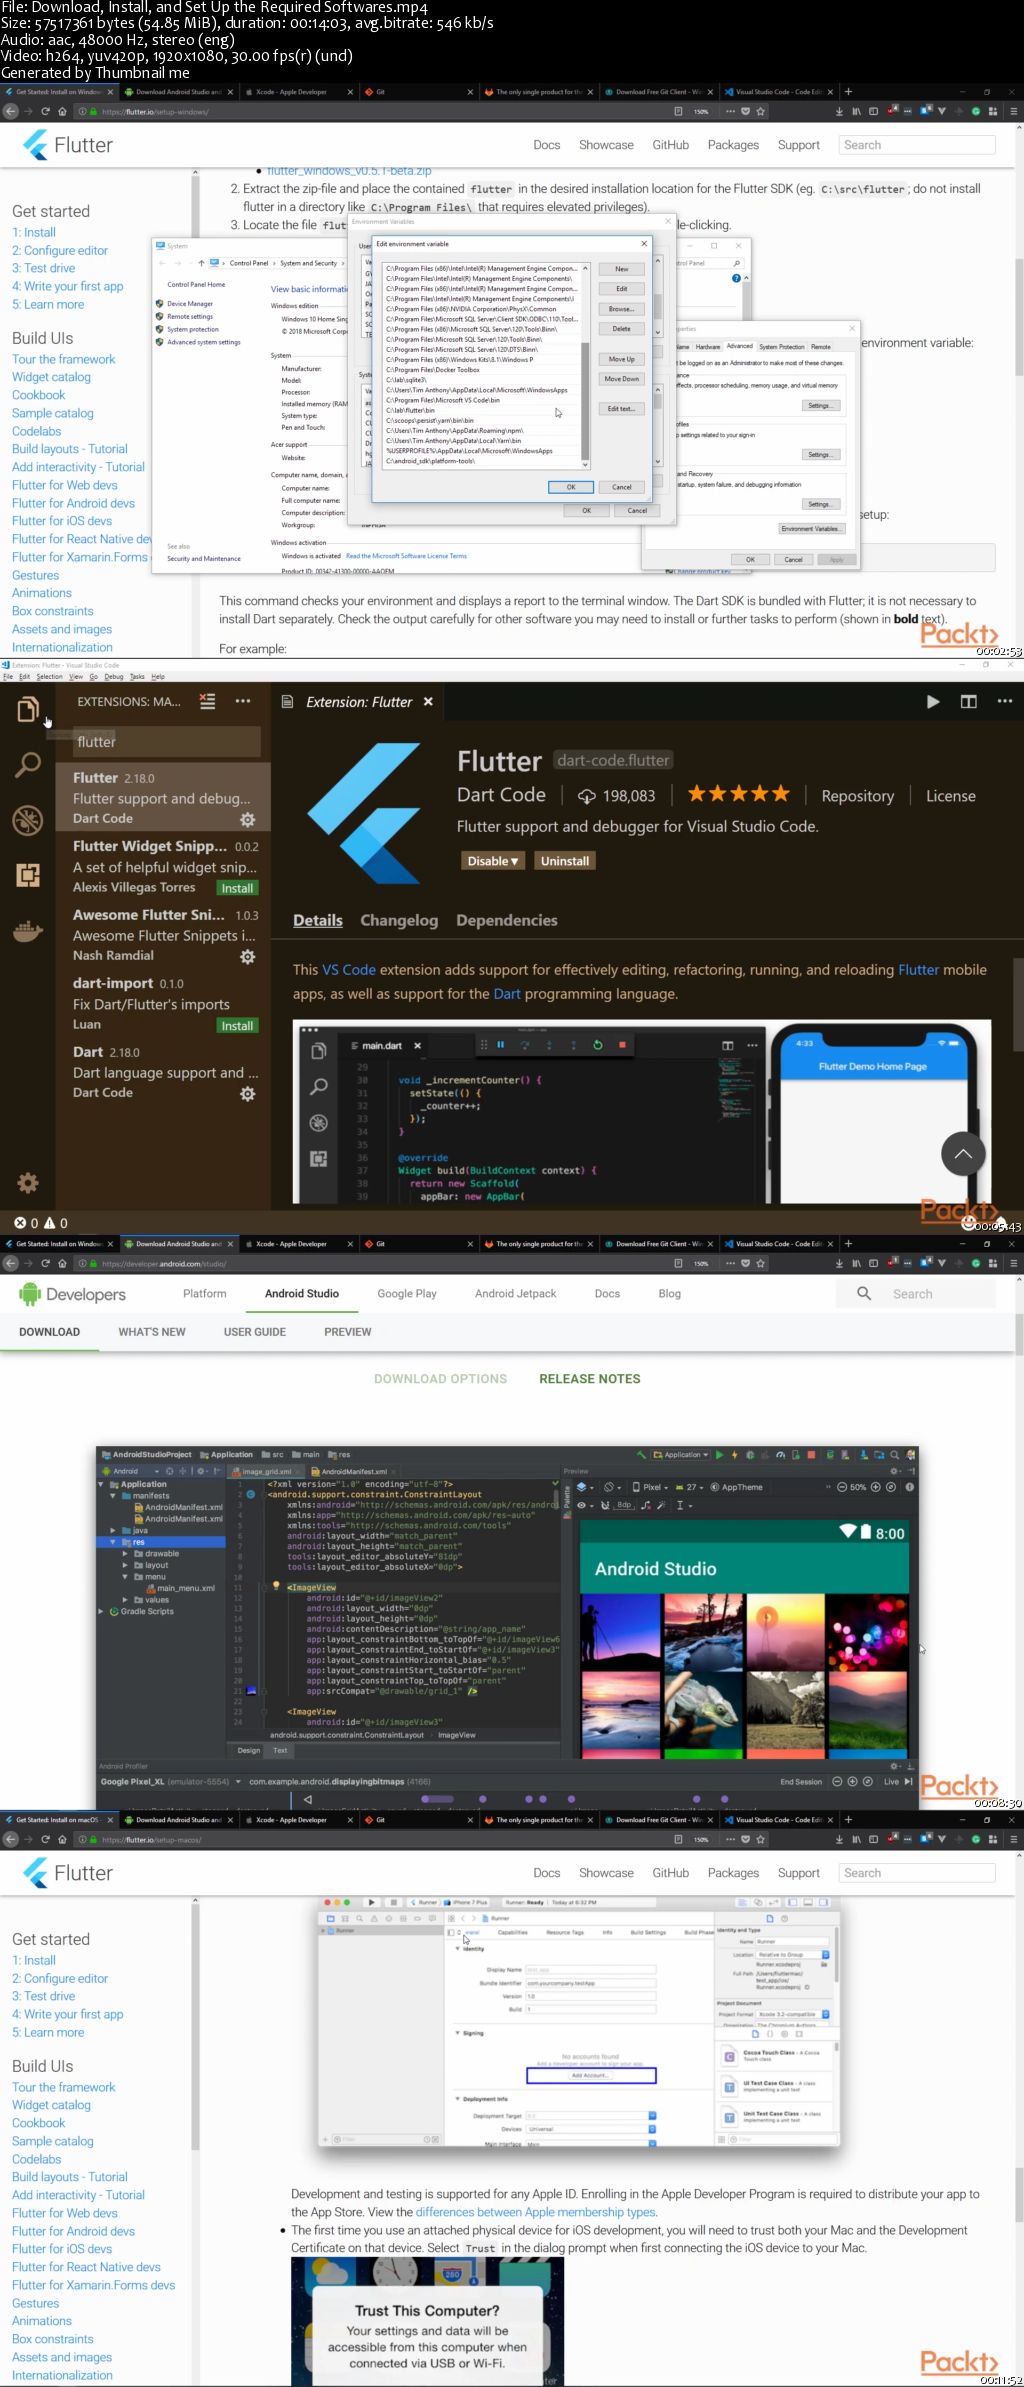The image size is (1024, 2387).
Task: Click the download count 198,083 icon
Action: click(587, 796)
